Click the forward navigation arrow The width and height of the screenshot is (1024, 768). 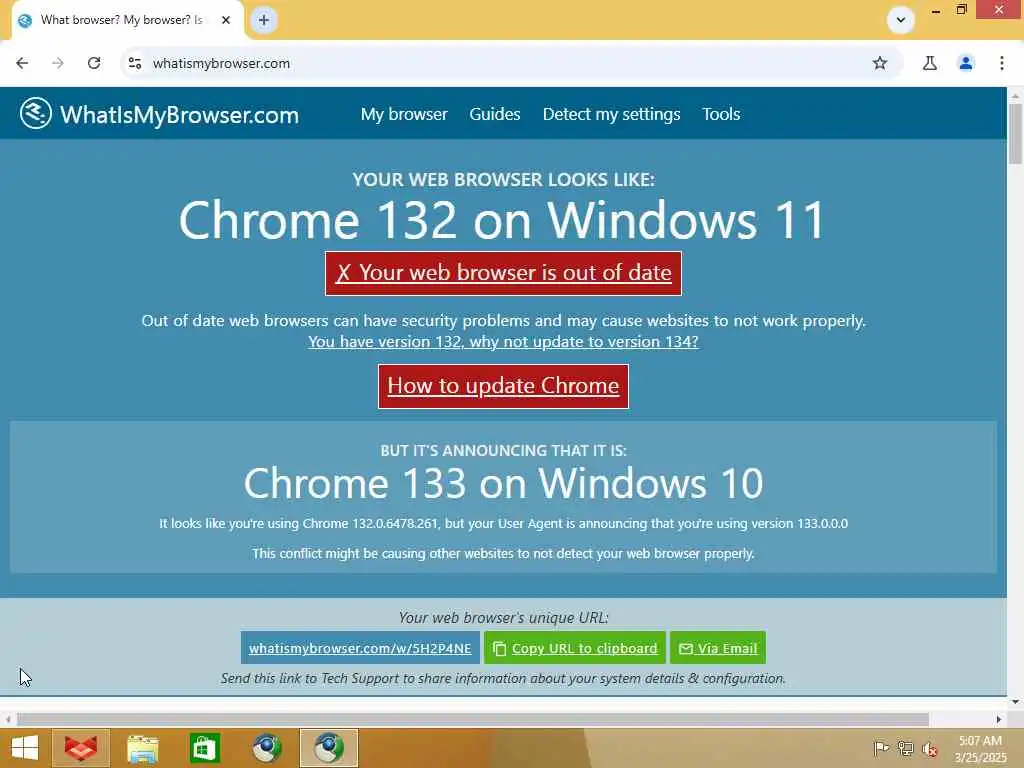point(58,63)
